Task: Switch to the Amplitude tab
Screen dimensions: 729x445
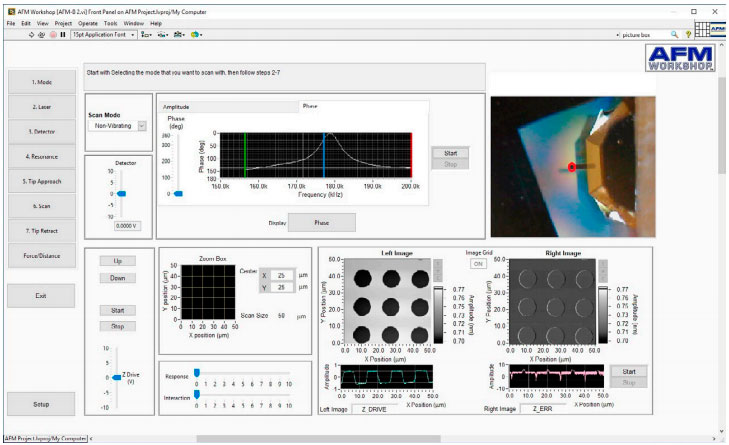Action: (176, 106)
